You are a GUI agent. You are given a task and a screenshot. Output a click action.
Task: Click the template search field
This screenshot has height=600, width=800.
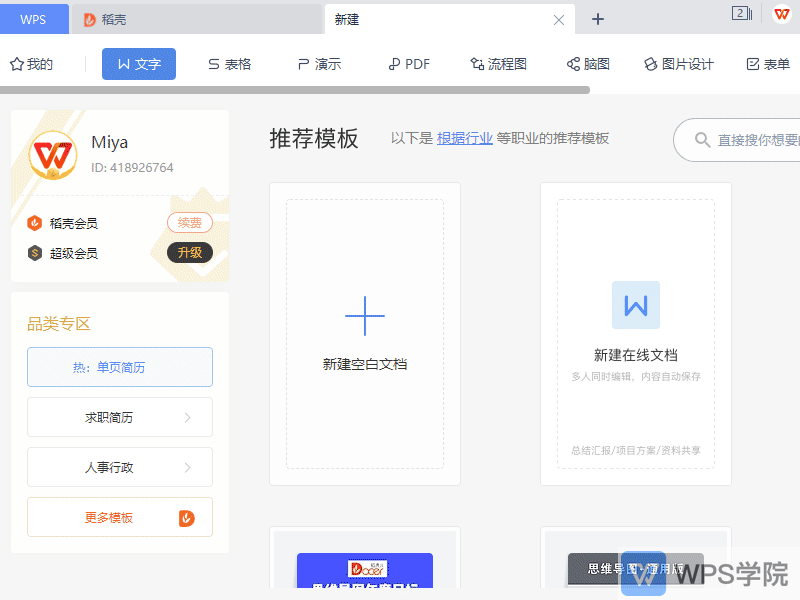pos(737,140)
